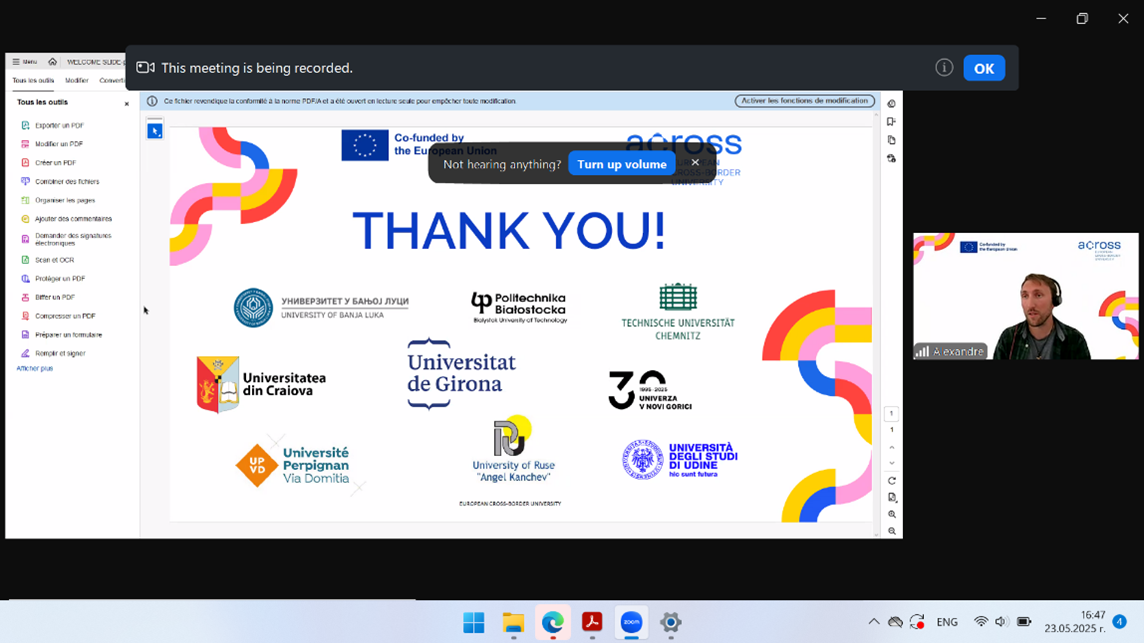The height and width of the screenshot is (643, 1144).
Task: Click the recording info icon
Action: [x=943, y=68]
